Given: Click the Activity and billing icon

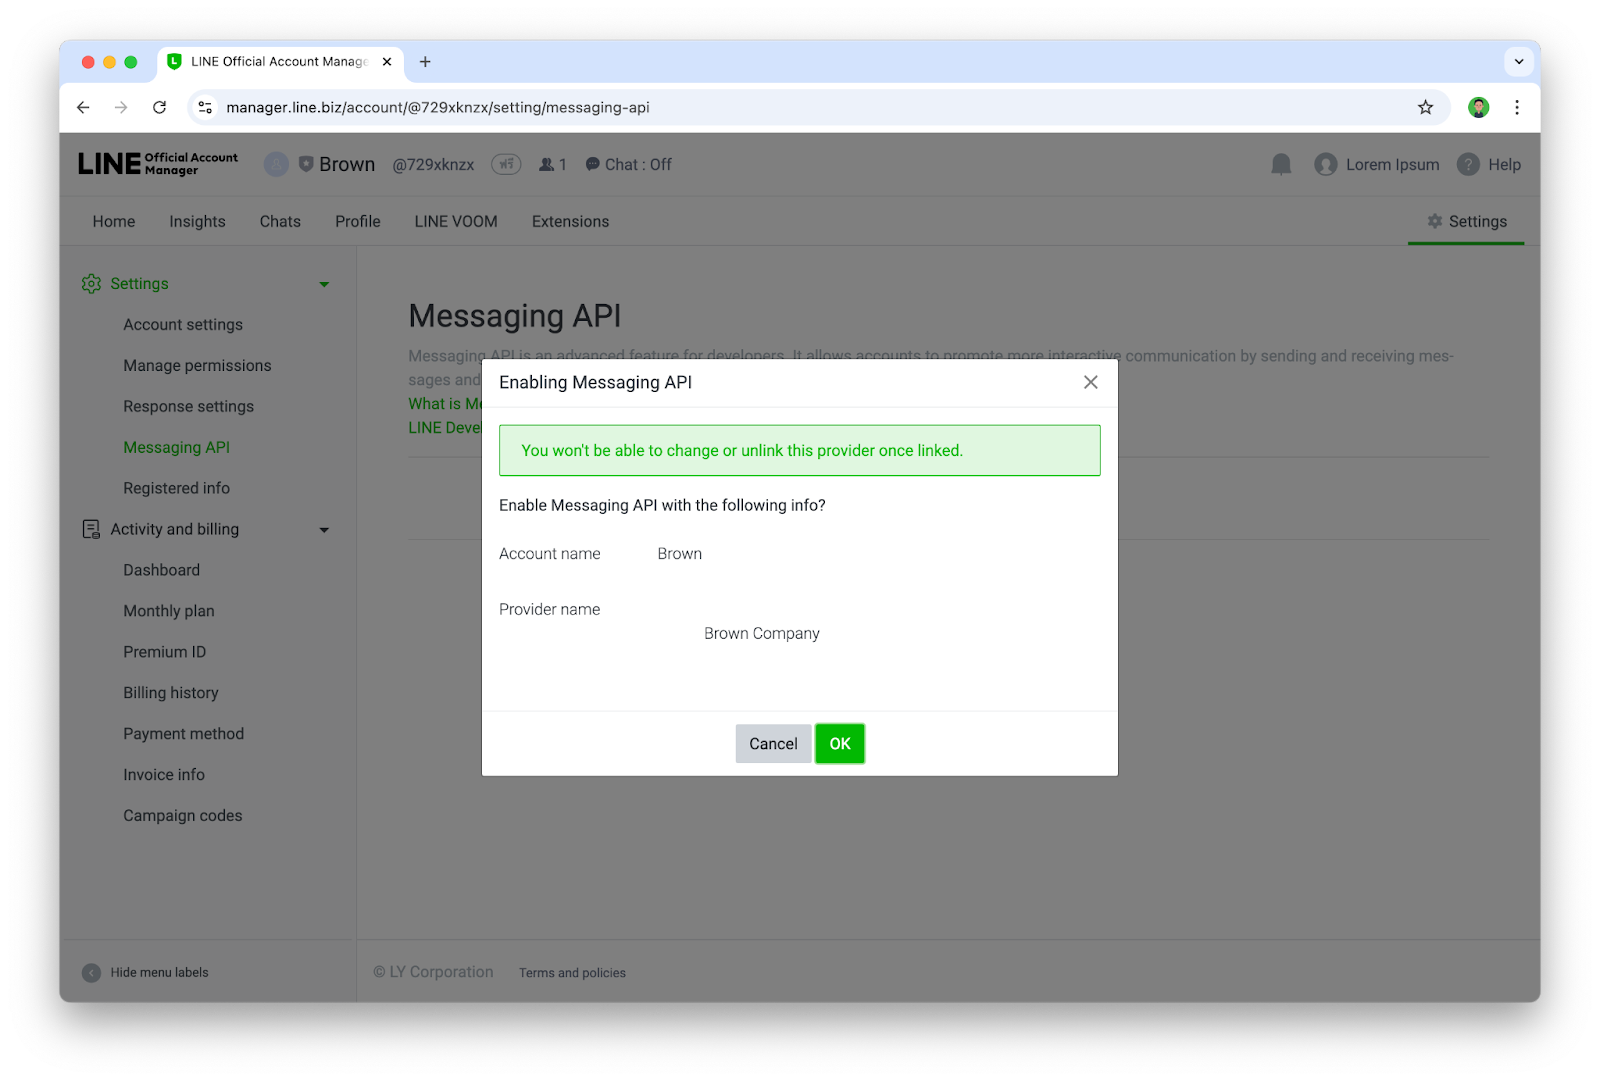Looking at the screenshot, I should 91,529.
